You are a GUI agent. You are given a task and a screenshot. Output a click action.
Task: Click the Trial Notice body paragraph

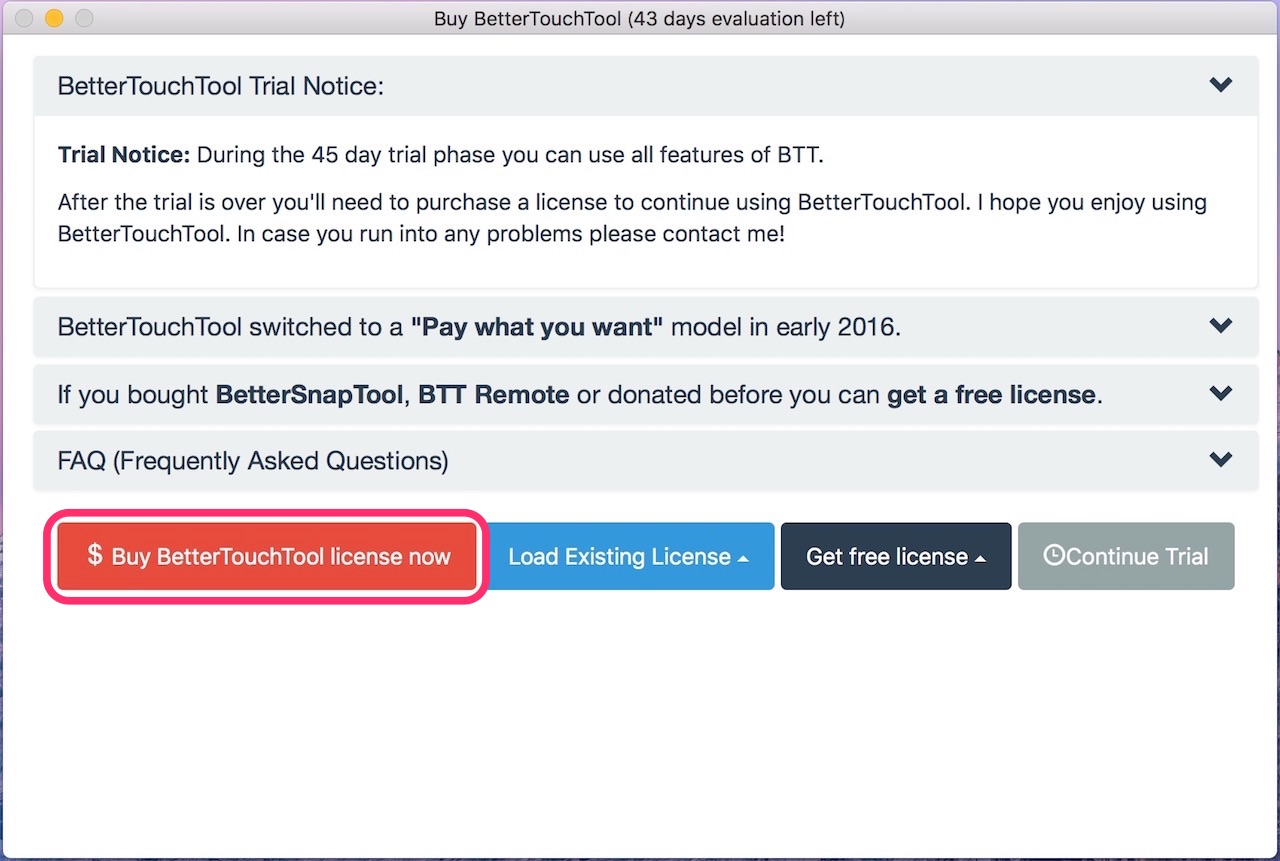click(632, 220)
